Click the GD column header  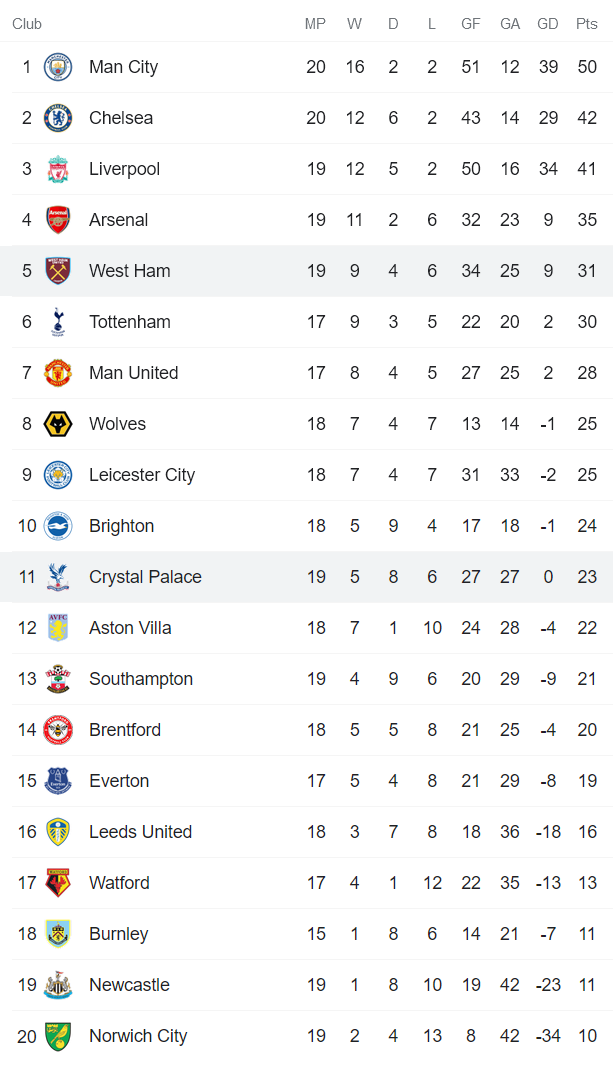(548, 24)
